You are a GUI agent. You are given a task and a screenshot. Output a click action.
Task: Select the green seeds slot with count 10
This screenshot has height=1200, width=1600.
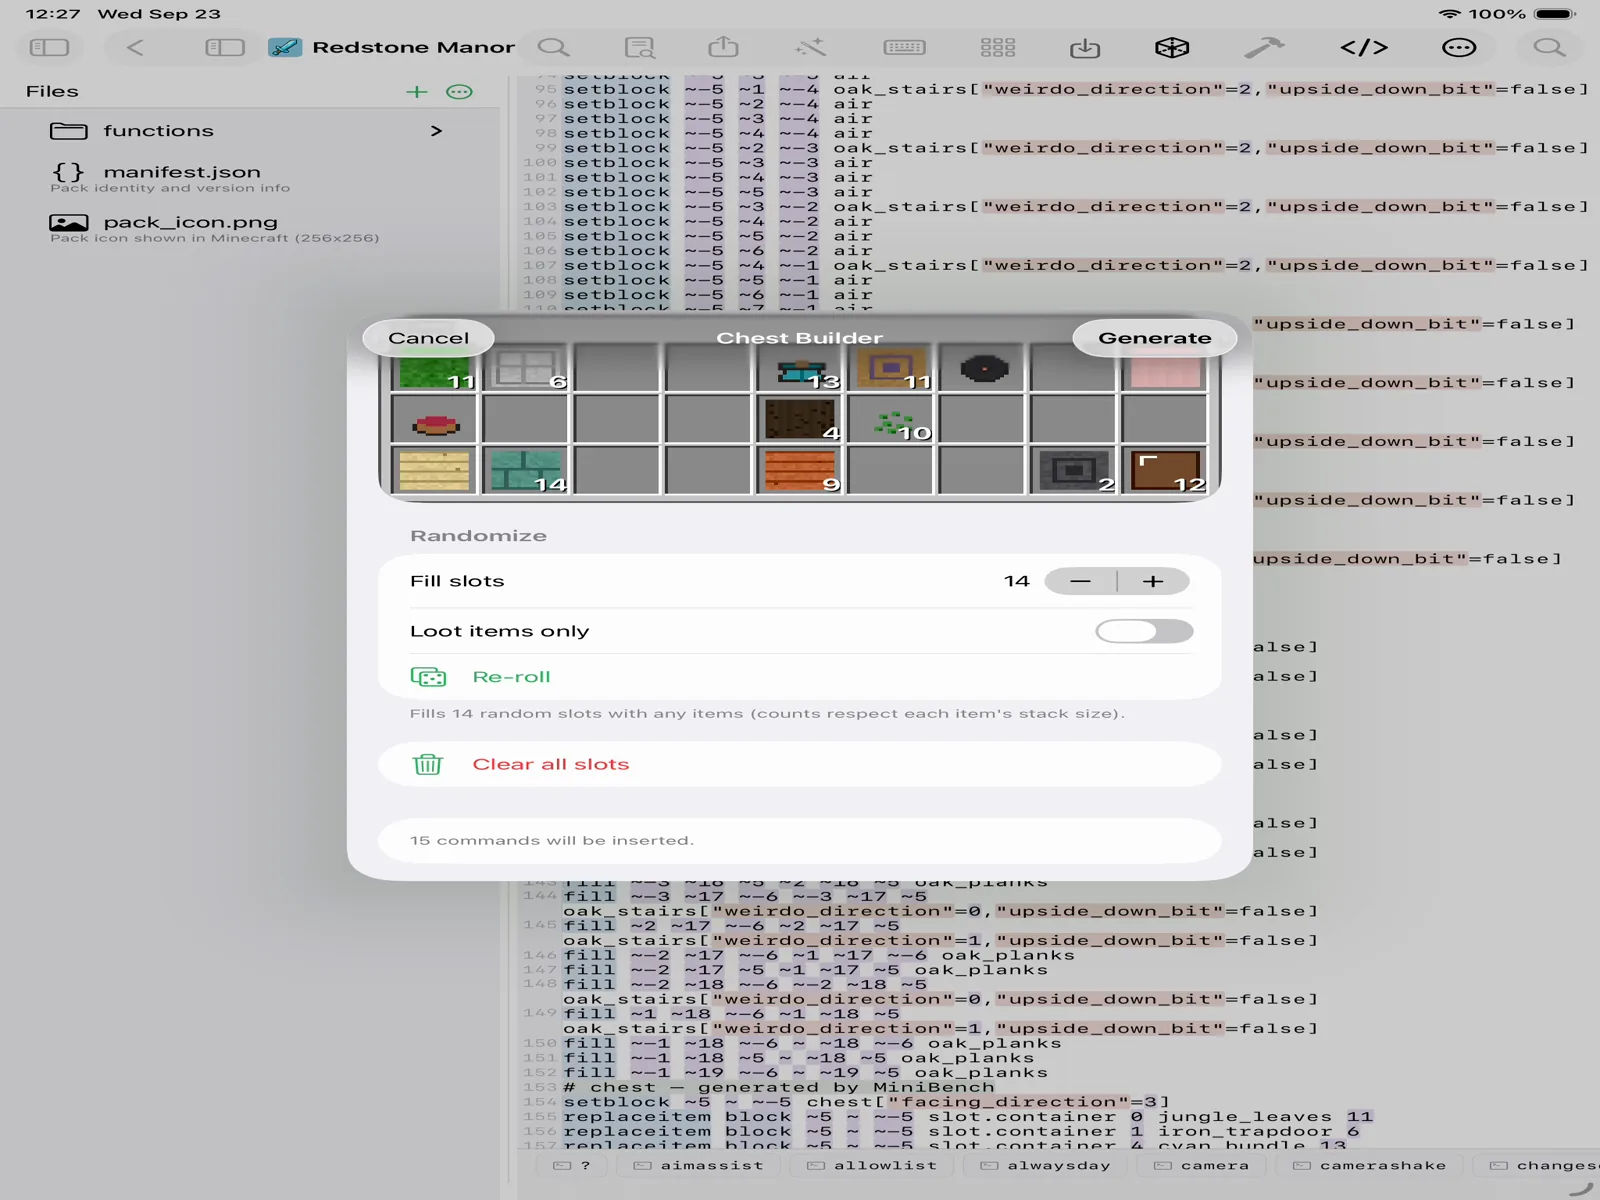[x=891, y=420]
